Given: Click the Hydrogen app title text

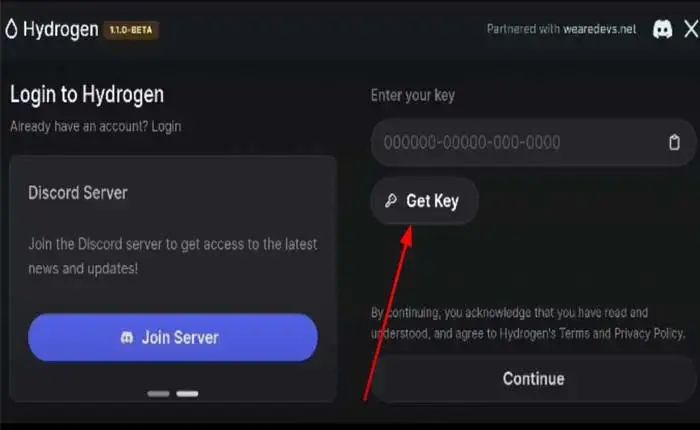Looking at the screenshot, I should click(61, 29).
